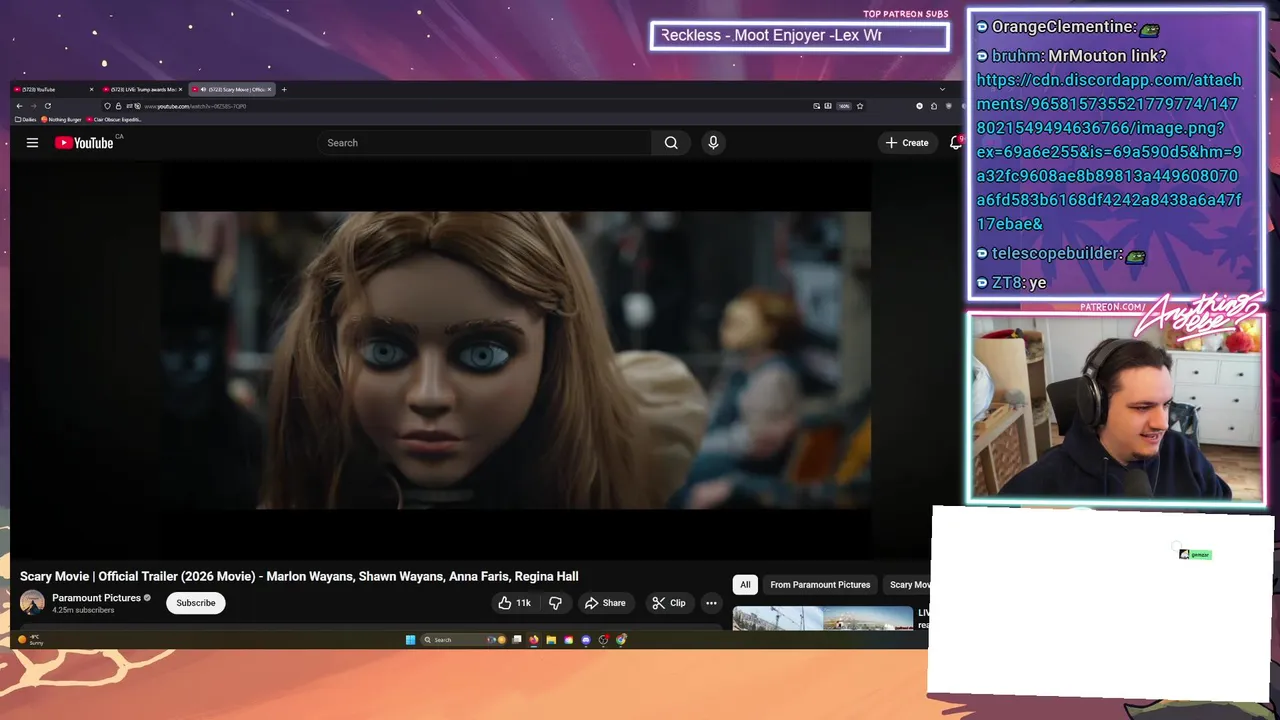Go forward in browser history
The height and width of the screenshot is (720, 1280).
click(34, 106)
